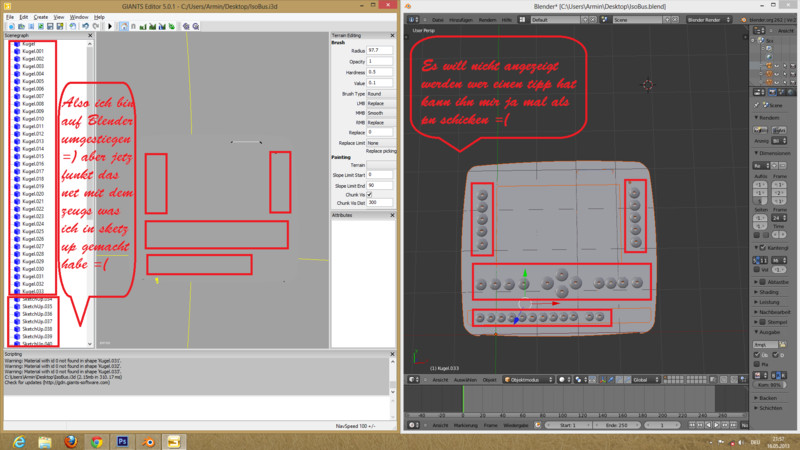
Task: Open the Brush Type dropdown showing Round
Action: click(x=381, y=94)
